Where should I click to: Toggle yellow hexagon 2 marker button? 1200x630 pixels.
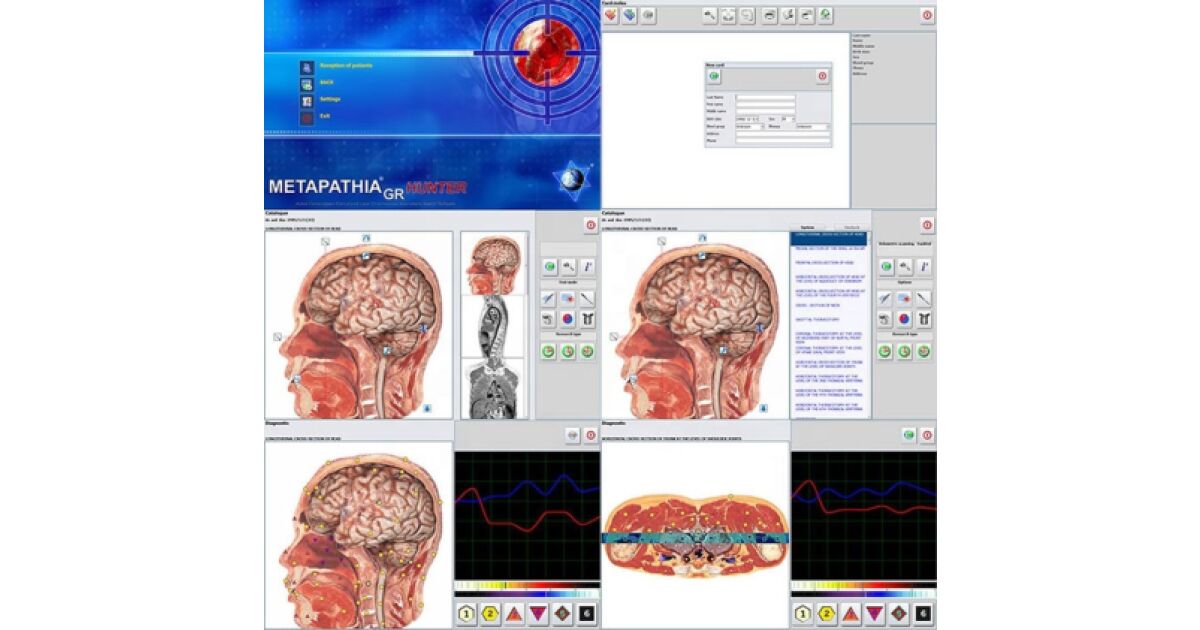tap(490, 613)
